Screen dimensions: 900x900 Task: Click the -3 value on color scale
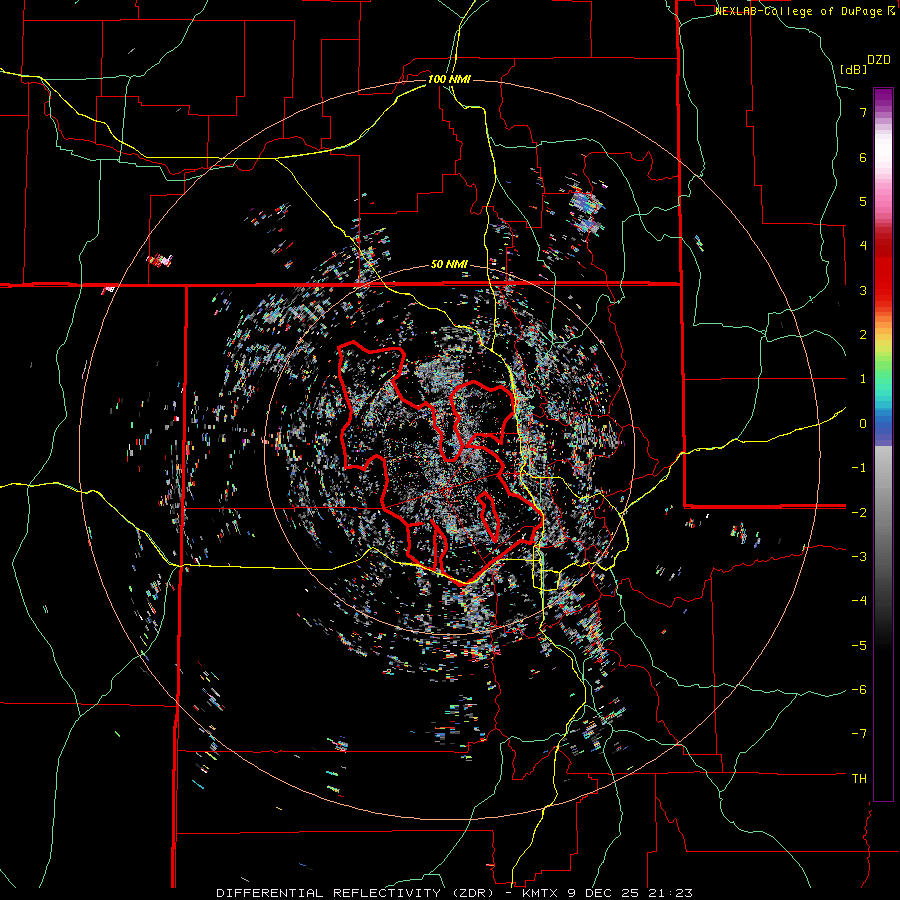pos(859,557)
